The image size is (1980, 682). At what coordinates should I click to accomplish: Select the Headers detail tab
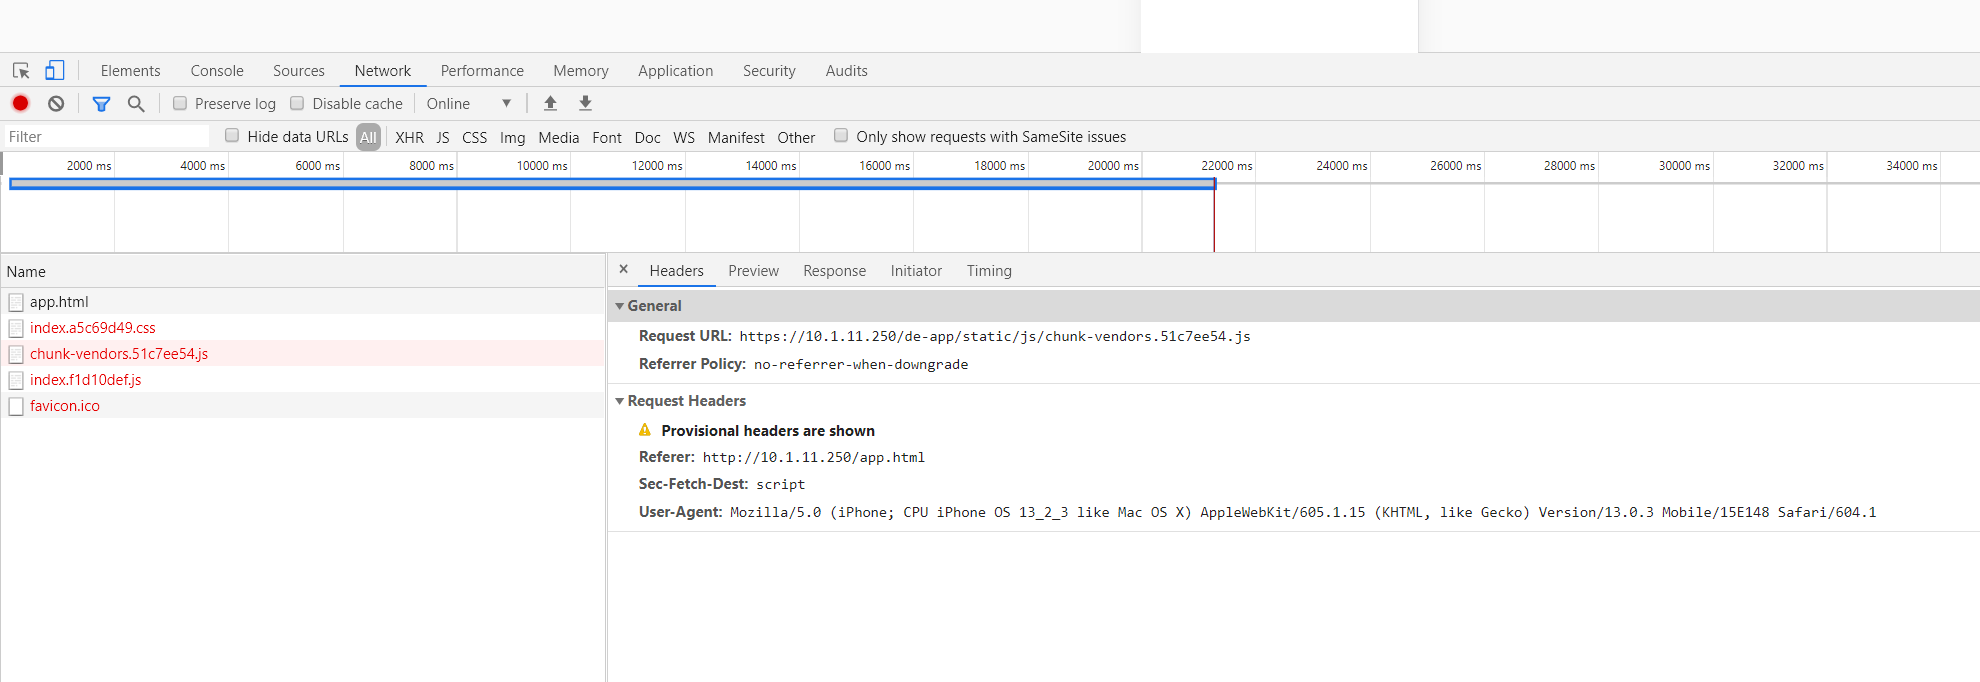[x=677, y=271]
